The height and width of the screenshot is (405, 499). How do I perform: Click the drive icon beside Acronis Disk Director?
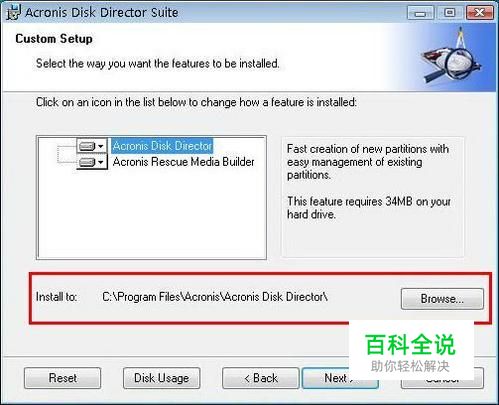tap(87, 146)
